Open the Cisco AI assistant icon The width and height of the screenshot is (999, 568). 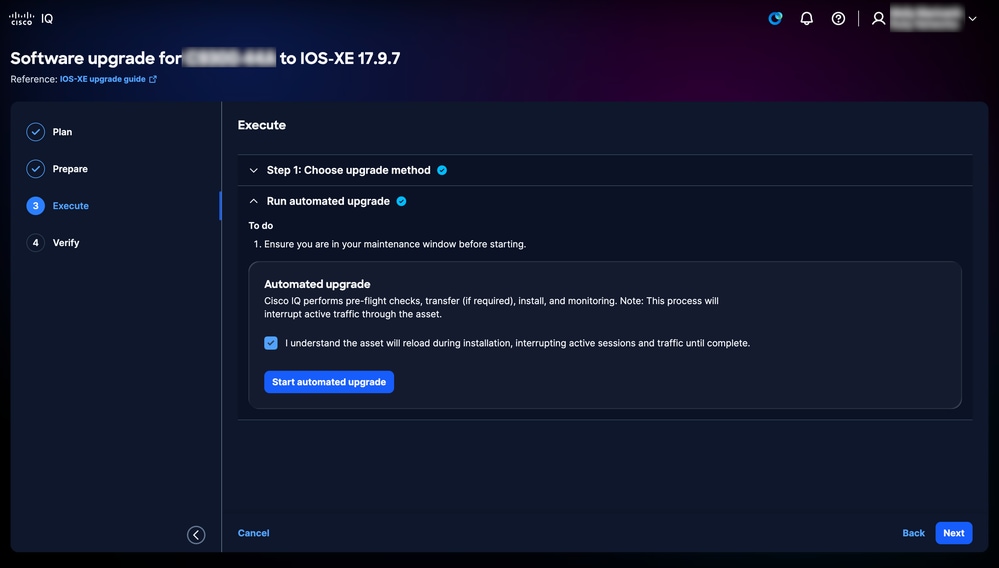(x=775, y=18)
